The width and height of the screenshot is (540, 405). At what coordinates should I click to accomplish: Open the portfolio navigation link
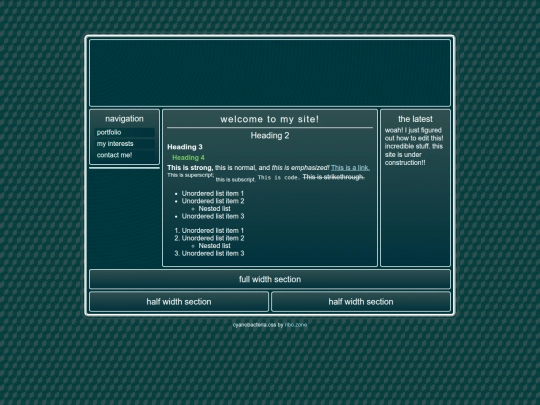tap(124, 133)
